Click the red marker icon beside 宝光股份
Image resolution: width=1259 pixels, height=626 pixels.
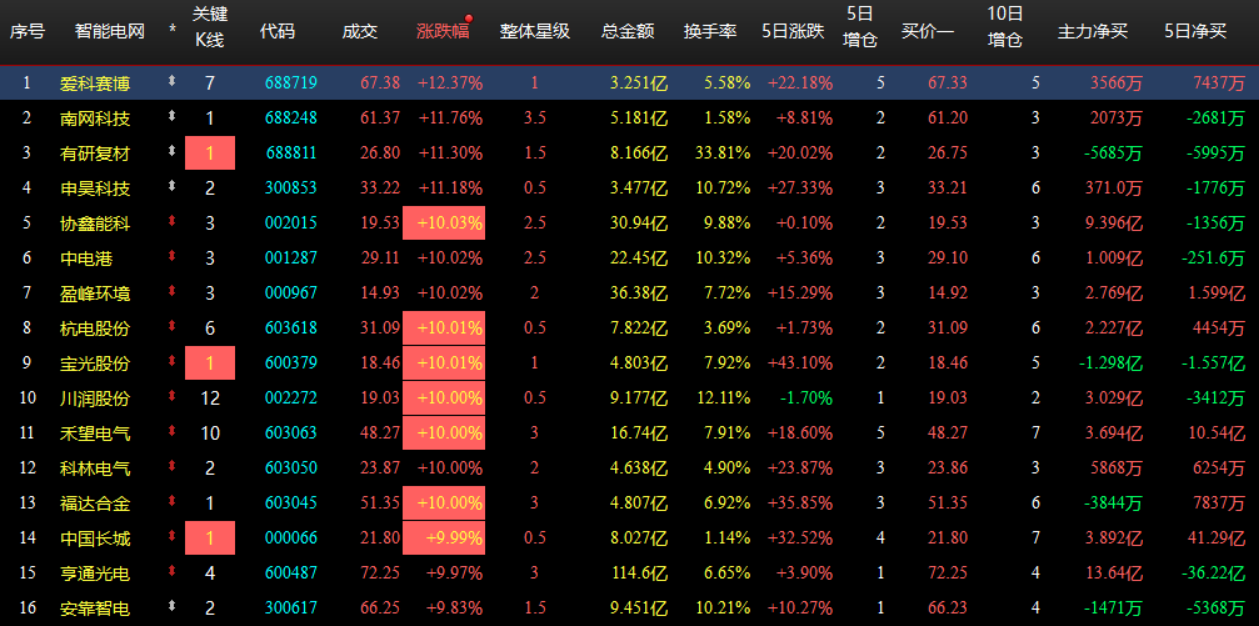172,362
